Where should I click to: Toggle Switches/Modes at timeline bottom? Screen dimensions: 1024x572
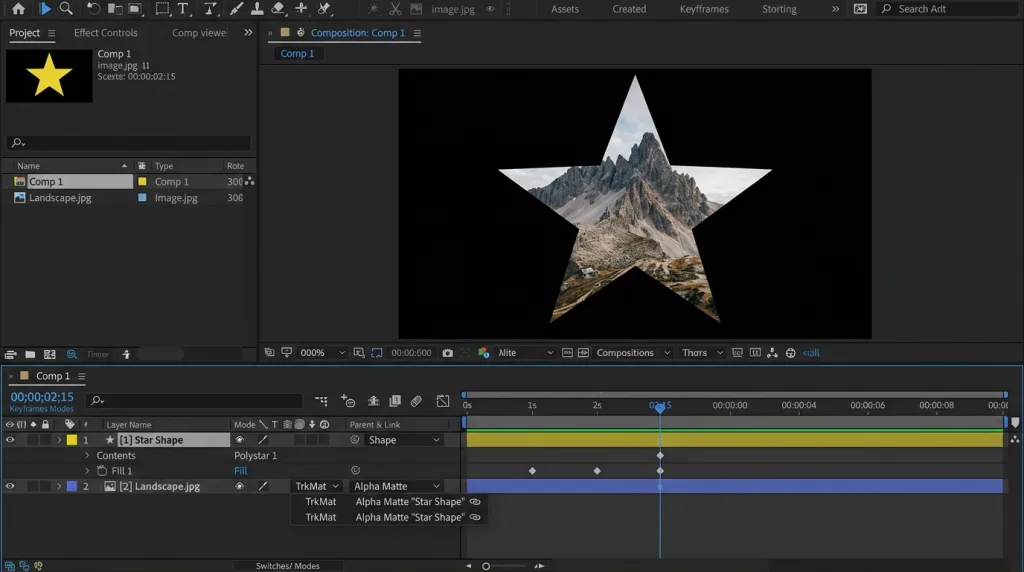click(287, 565)
